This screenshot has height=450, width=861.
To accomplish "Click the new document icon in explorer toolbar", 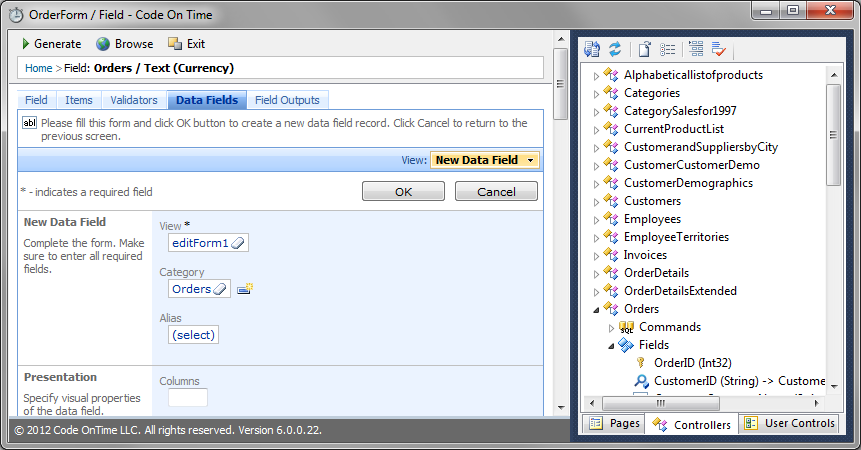I will pyautogui.click(x=645, y=49).
